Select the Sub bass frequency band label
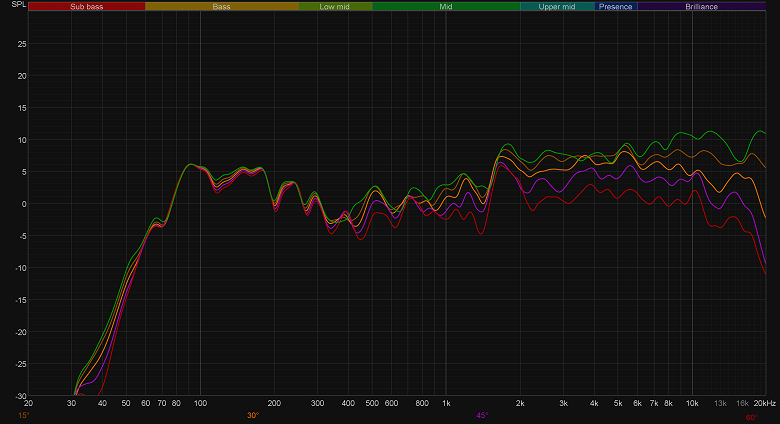Image resolution: width=780 pixels, height=424 pixels. [x=87, y=6]
